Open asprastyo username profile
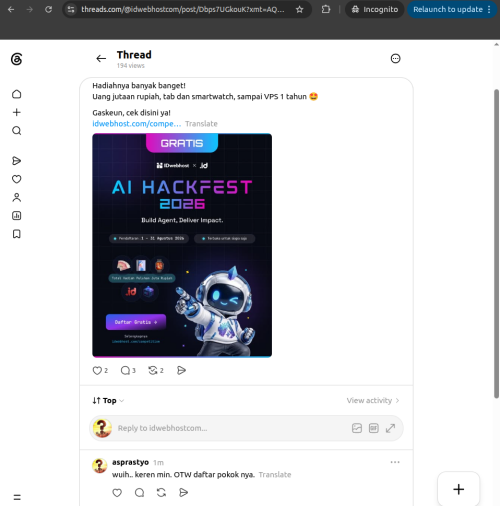Viewport: 500px width, 506px height. tap(130, 462)
